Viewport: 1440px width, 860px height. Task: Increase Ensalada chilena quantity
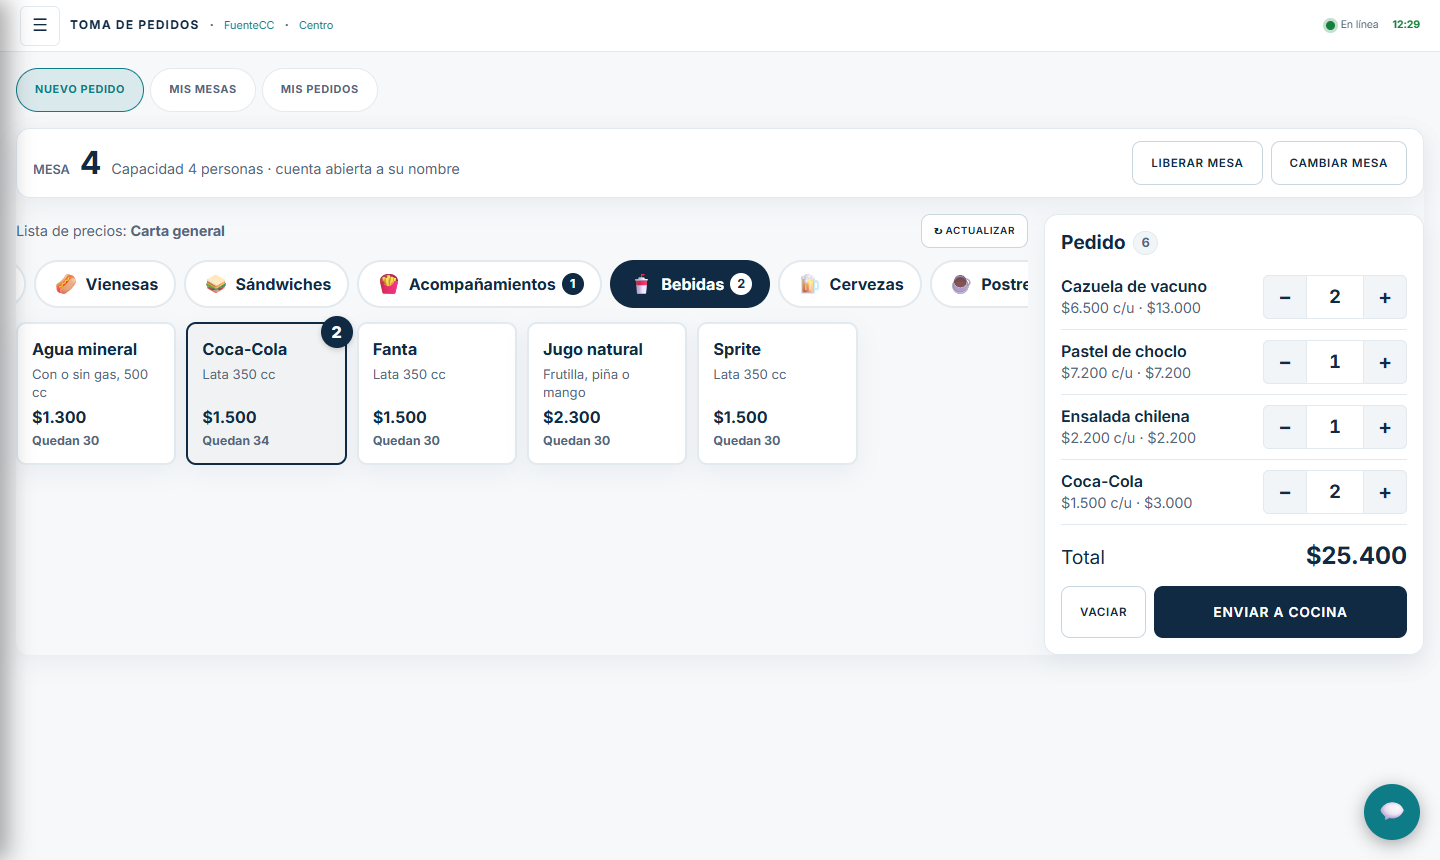click(1385, 427)
